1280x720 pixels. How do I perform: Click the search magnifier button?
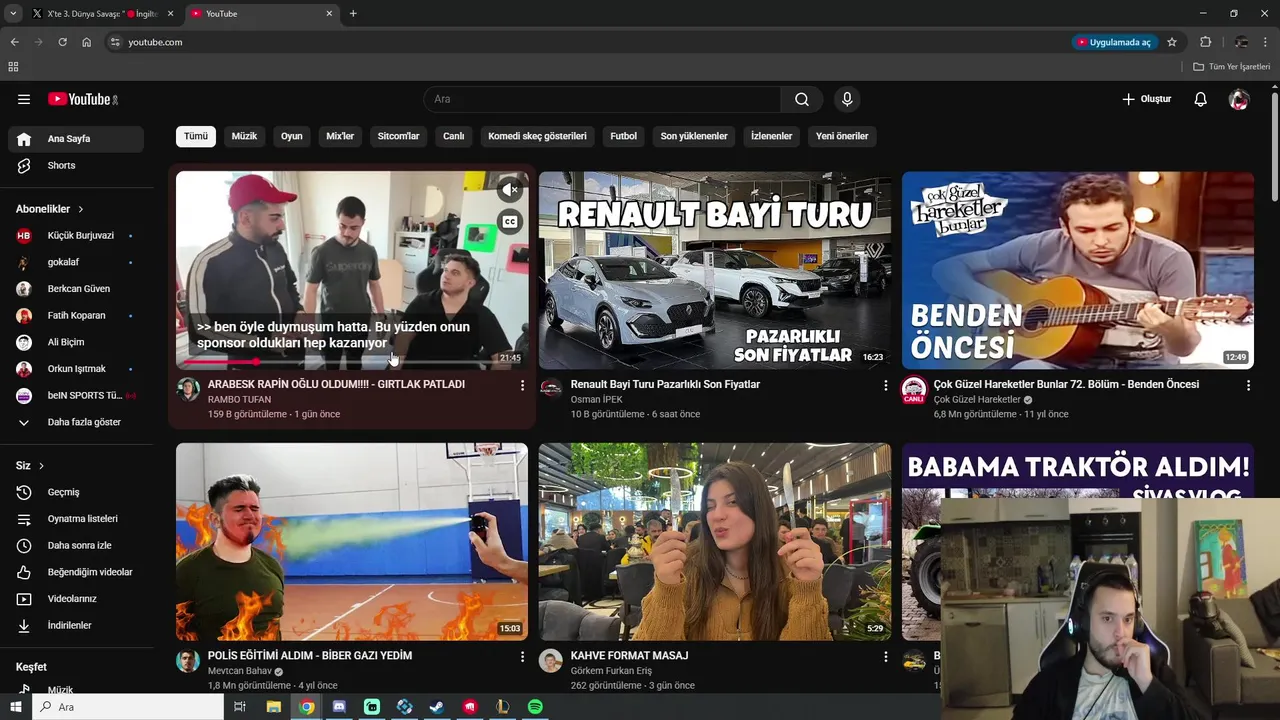802,99
